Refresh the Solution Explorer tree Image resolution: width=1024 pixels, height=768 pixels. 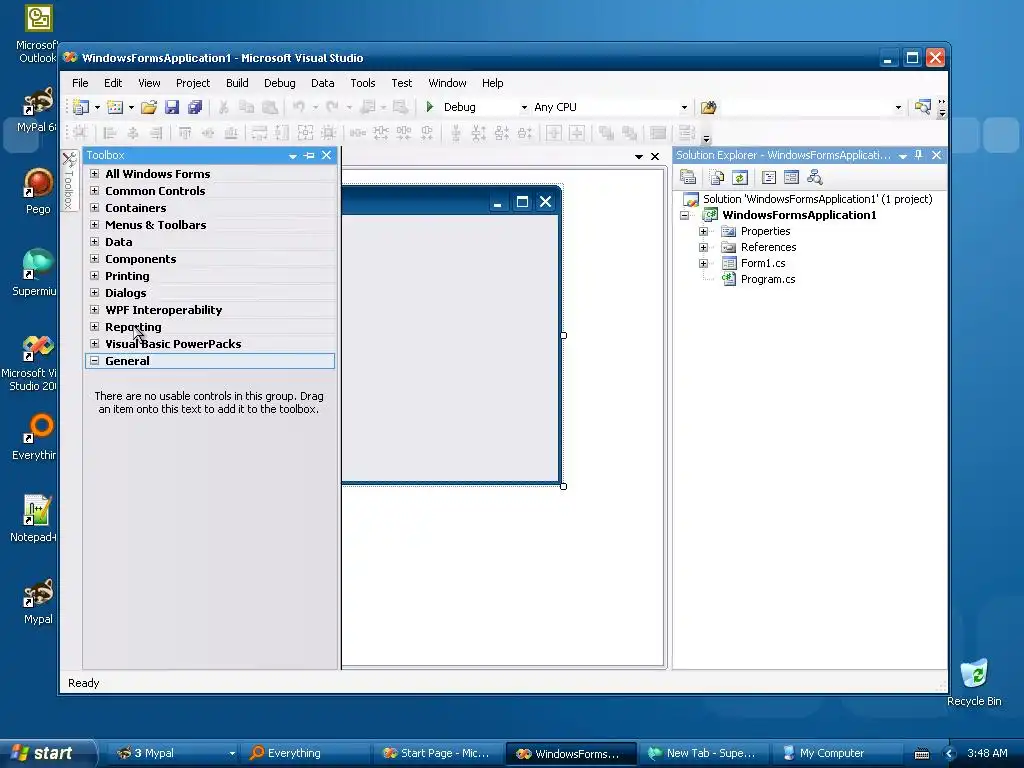(739, 177)
